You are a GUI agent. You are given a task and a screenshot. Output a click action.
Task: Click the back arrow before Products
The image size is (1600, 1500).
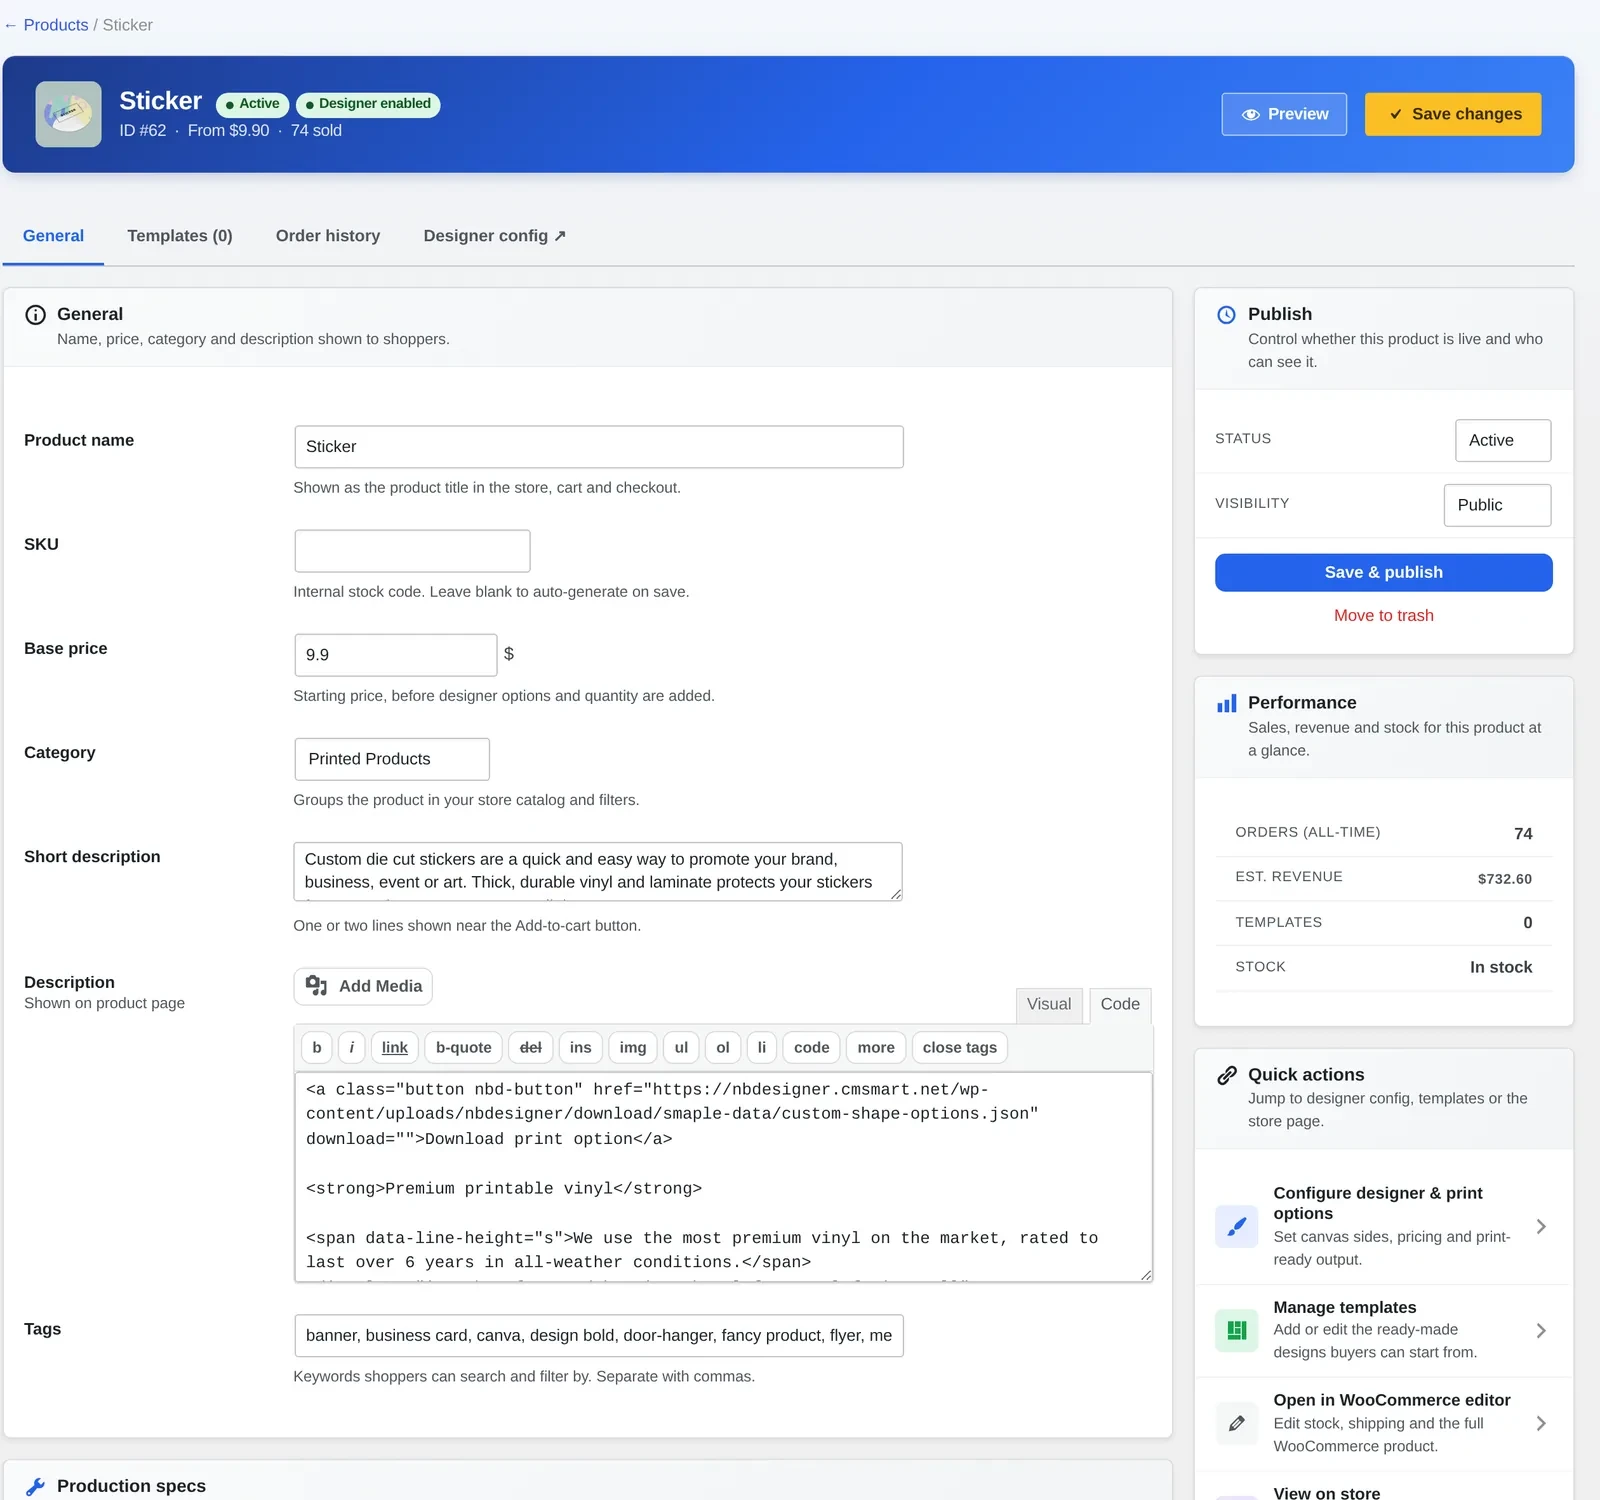pos(10,25)
